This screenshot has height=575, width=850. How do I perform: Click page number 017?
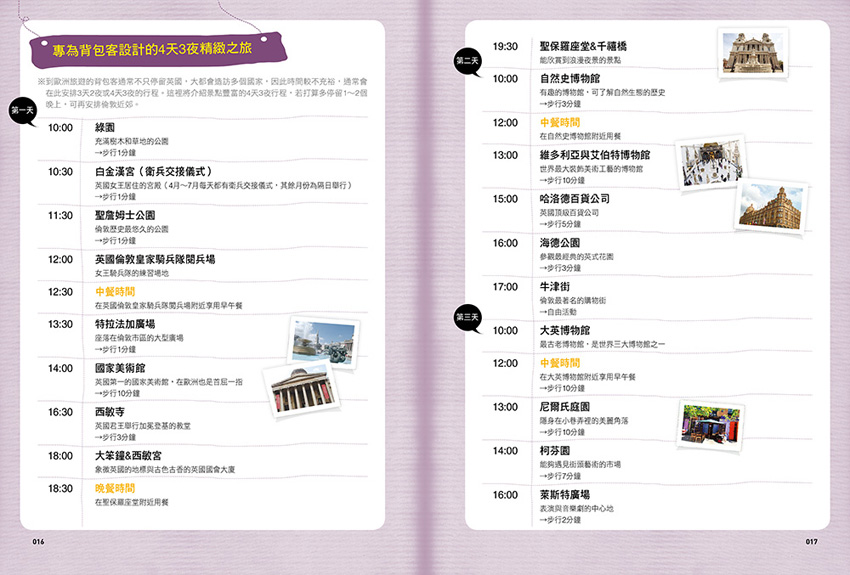click(x=811, y=542)
